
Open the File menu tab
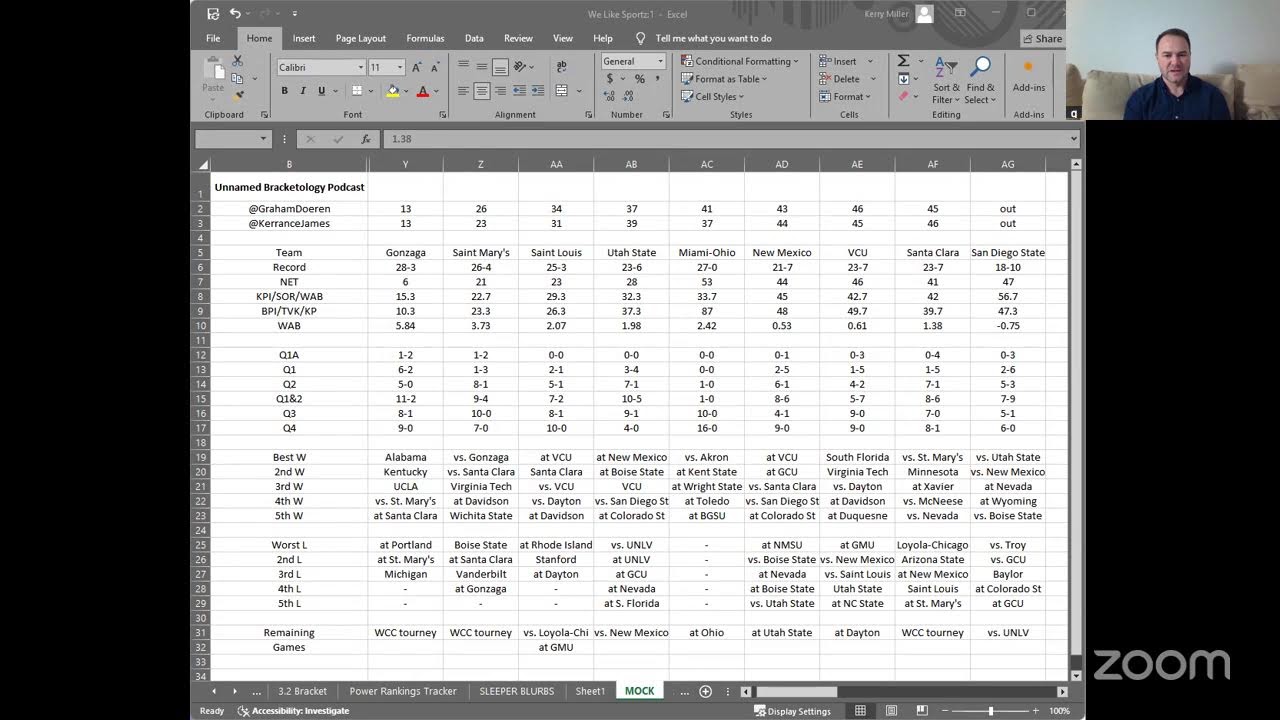[x=213, y=39]
